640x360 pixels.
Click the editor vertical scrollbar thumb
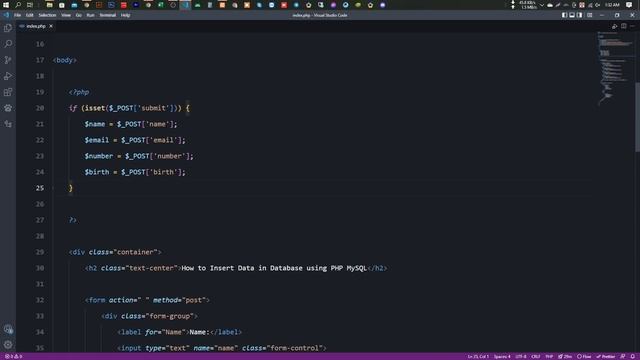point(637,117)
